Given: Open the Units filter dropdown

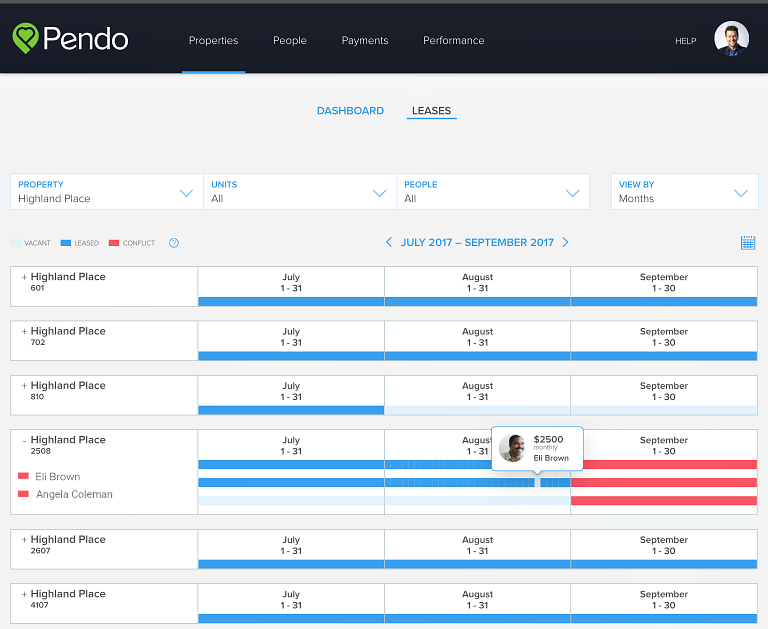Looking at the screenshot, I should [300, 192].
